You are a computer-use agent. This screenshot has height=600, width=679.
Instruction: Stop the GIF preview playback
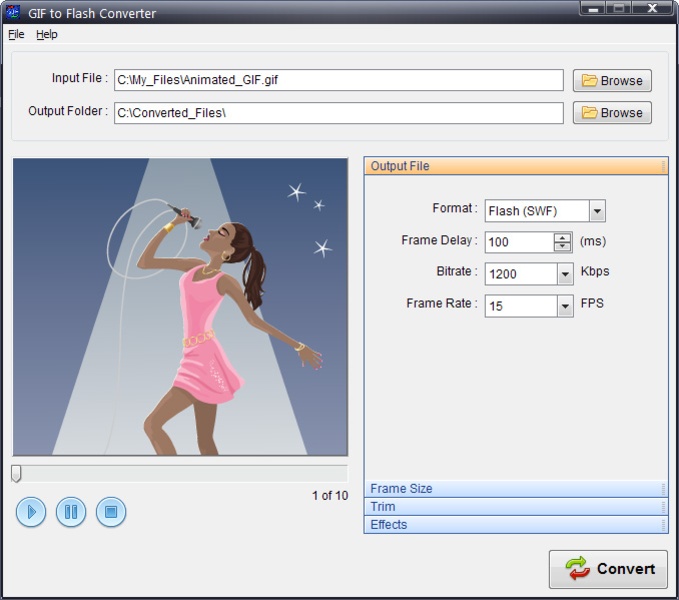111,512
